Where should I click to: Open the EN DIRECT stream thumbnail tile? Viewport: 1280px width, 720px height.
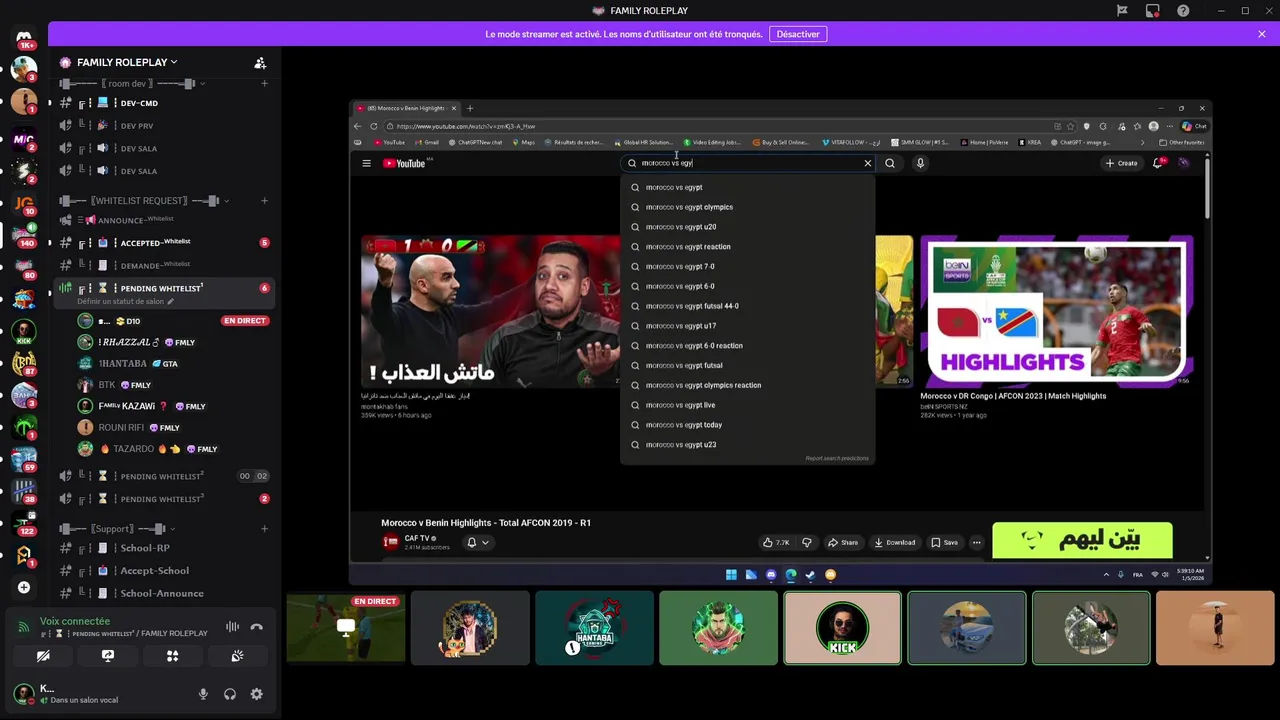pos(346,628)
